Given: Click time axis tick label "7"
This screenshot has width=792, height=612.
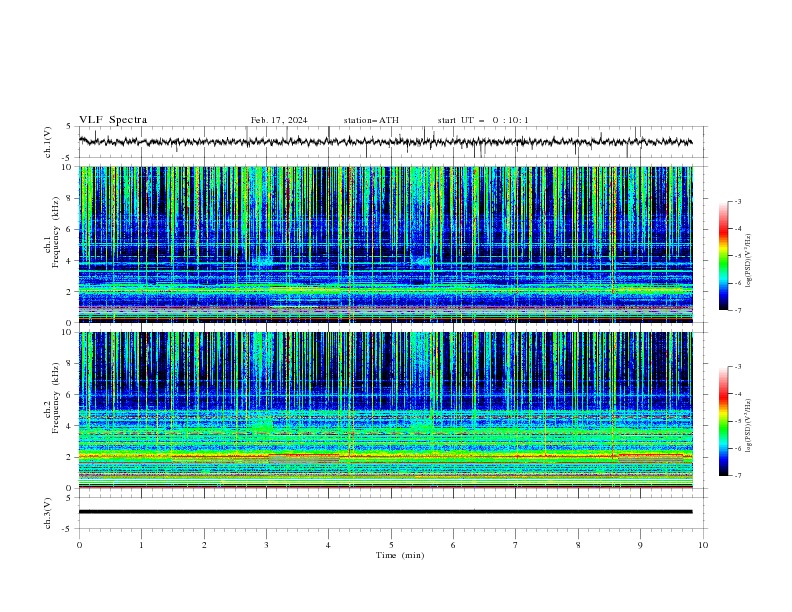Looking at the screenshot, I should pyautogui.click(x=516, y=545).
